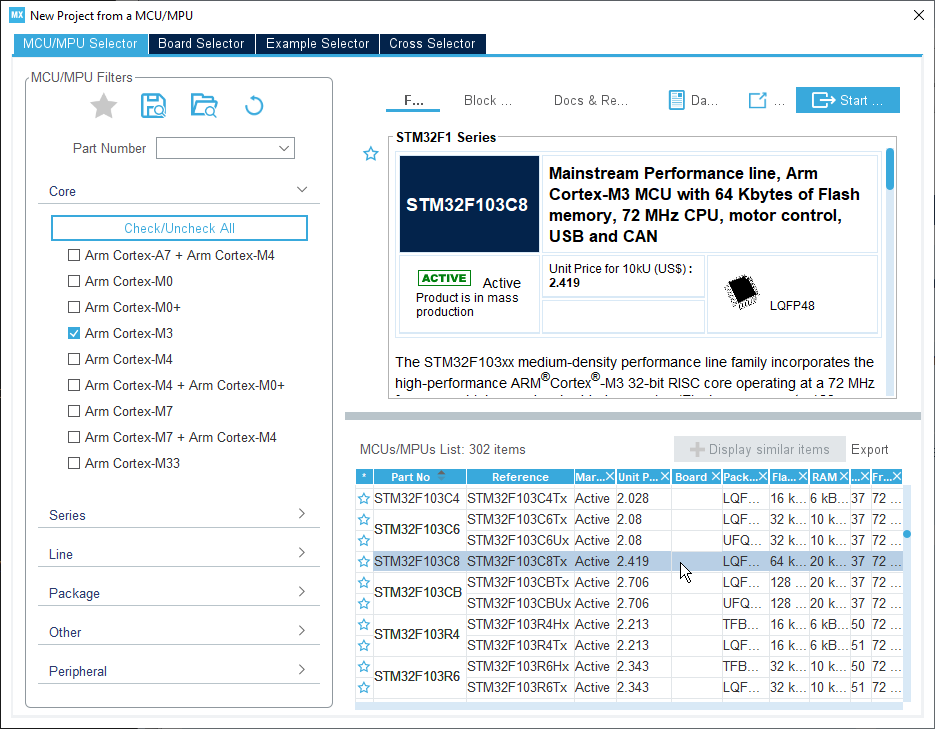Select the Features tab

[x=413, y=100]
